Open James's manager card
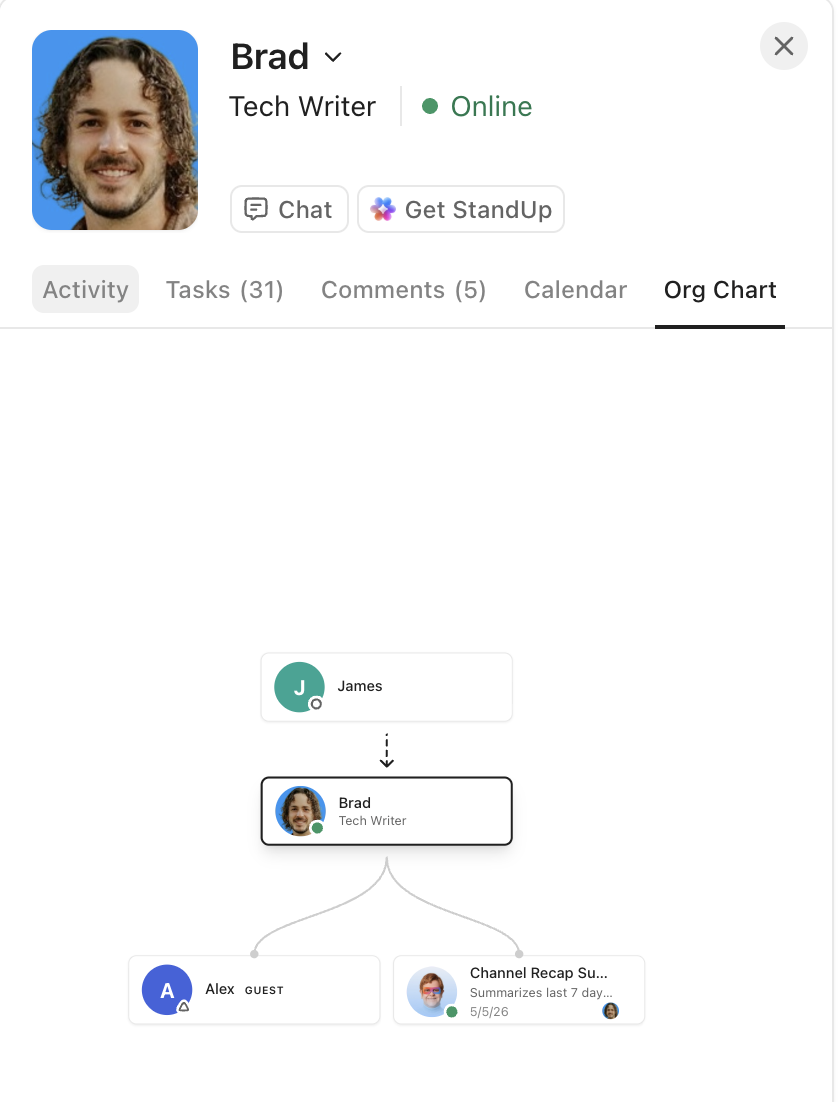838x1102 pixels. point(387,687)
